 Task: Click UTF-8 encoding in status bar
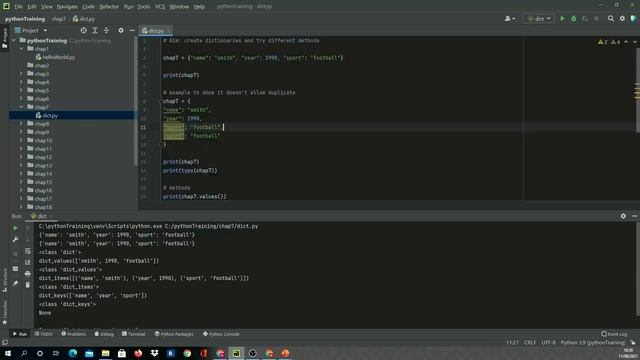[x=549, y=342]
